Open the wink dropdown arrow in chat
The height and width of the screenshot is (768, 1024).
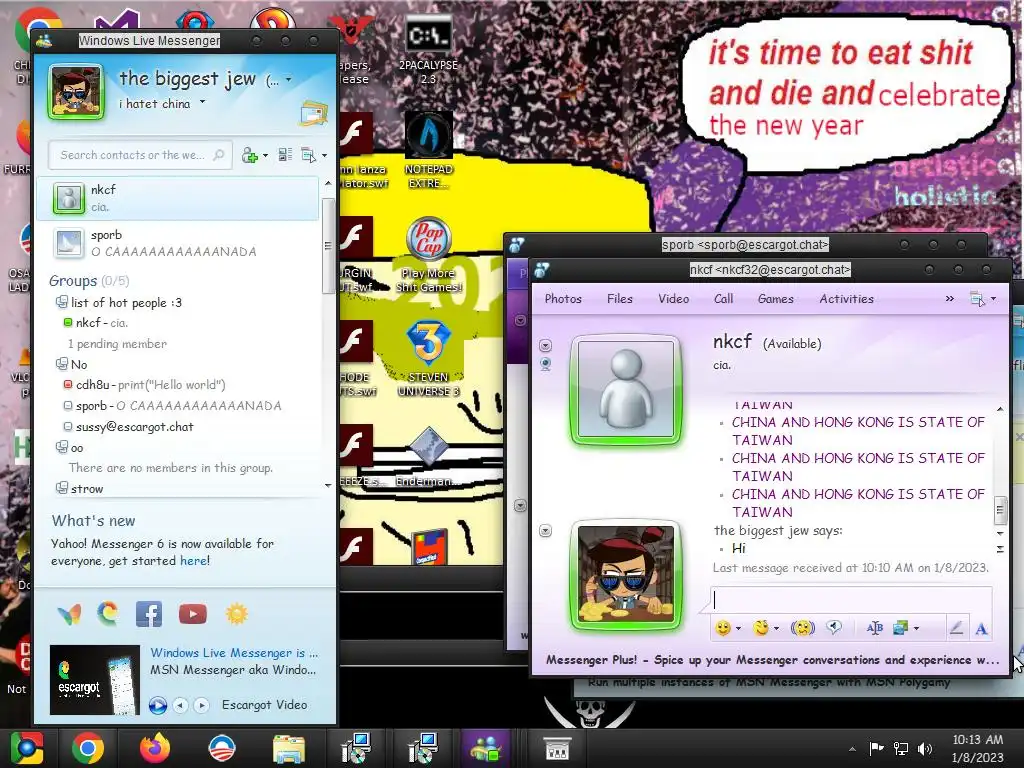(x=776, y=629)
